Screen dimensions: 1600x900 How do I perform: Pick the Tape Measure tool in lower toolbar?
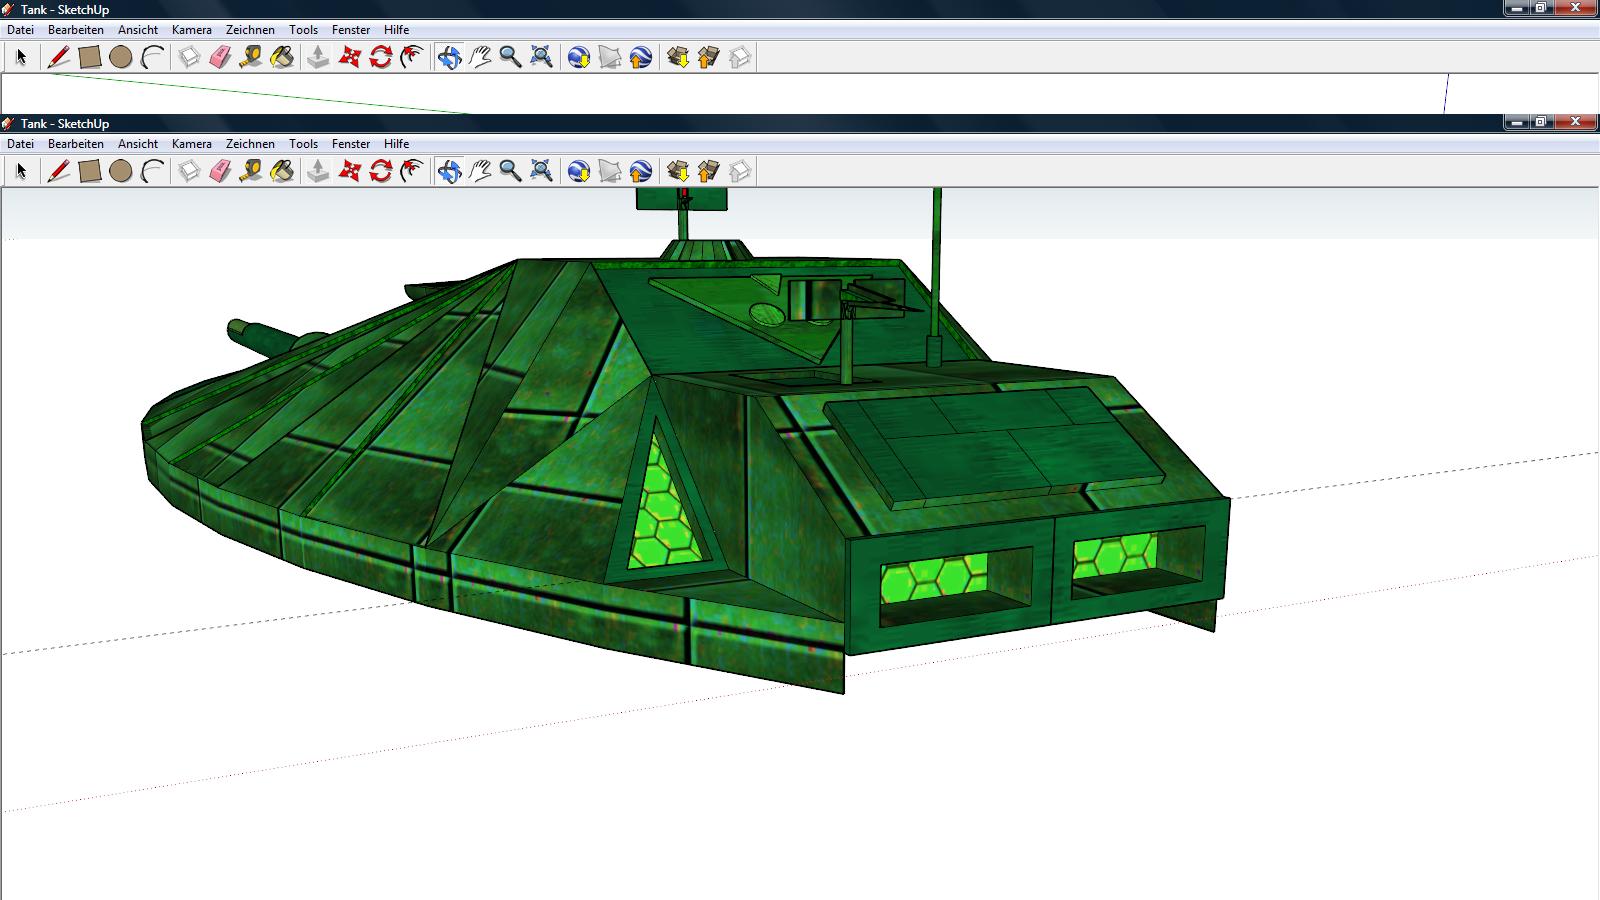tap(251, 171)
